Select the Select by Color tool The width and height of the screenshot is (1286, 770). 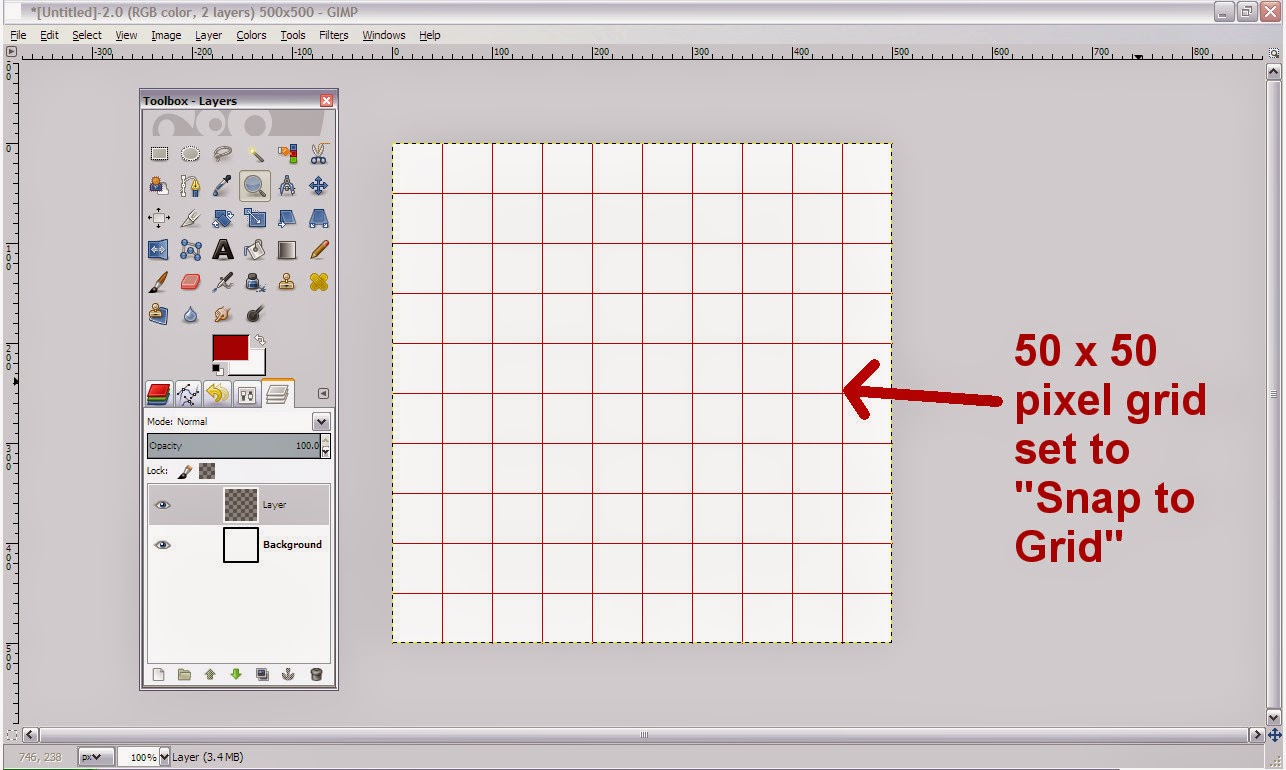pyautogui.click(x=287, y=154)
